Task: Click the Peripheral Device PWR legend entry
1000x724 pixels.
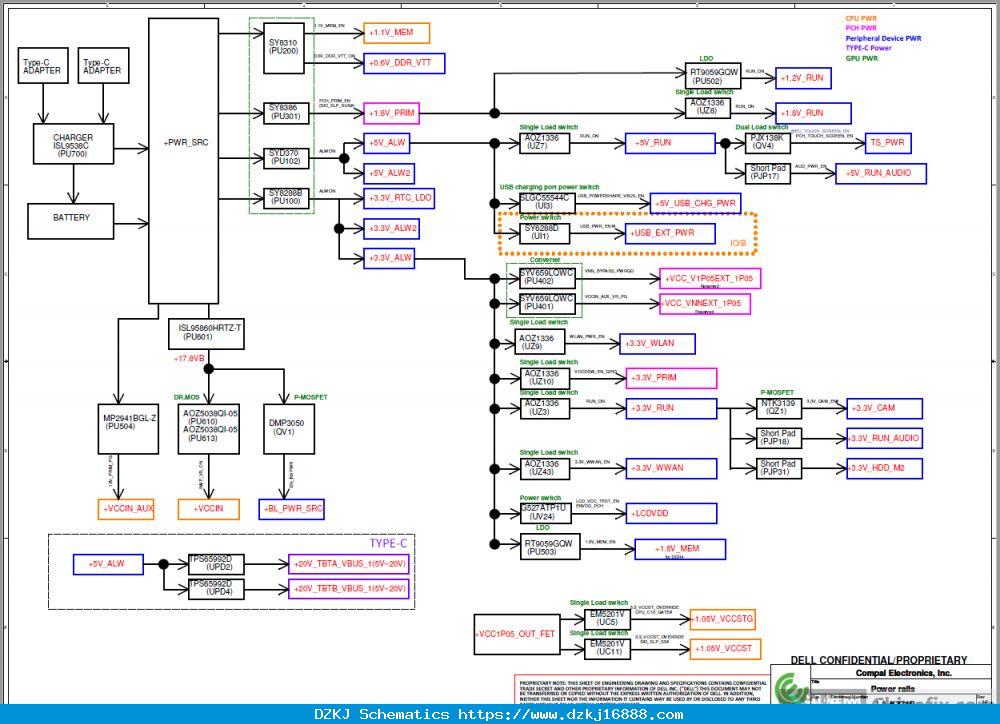Action: 883,38
